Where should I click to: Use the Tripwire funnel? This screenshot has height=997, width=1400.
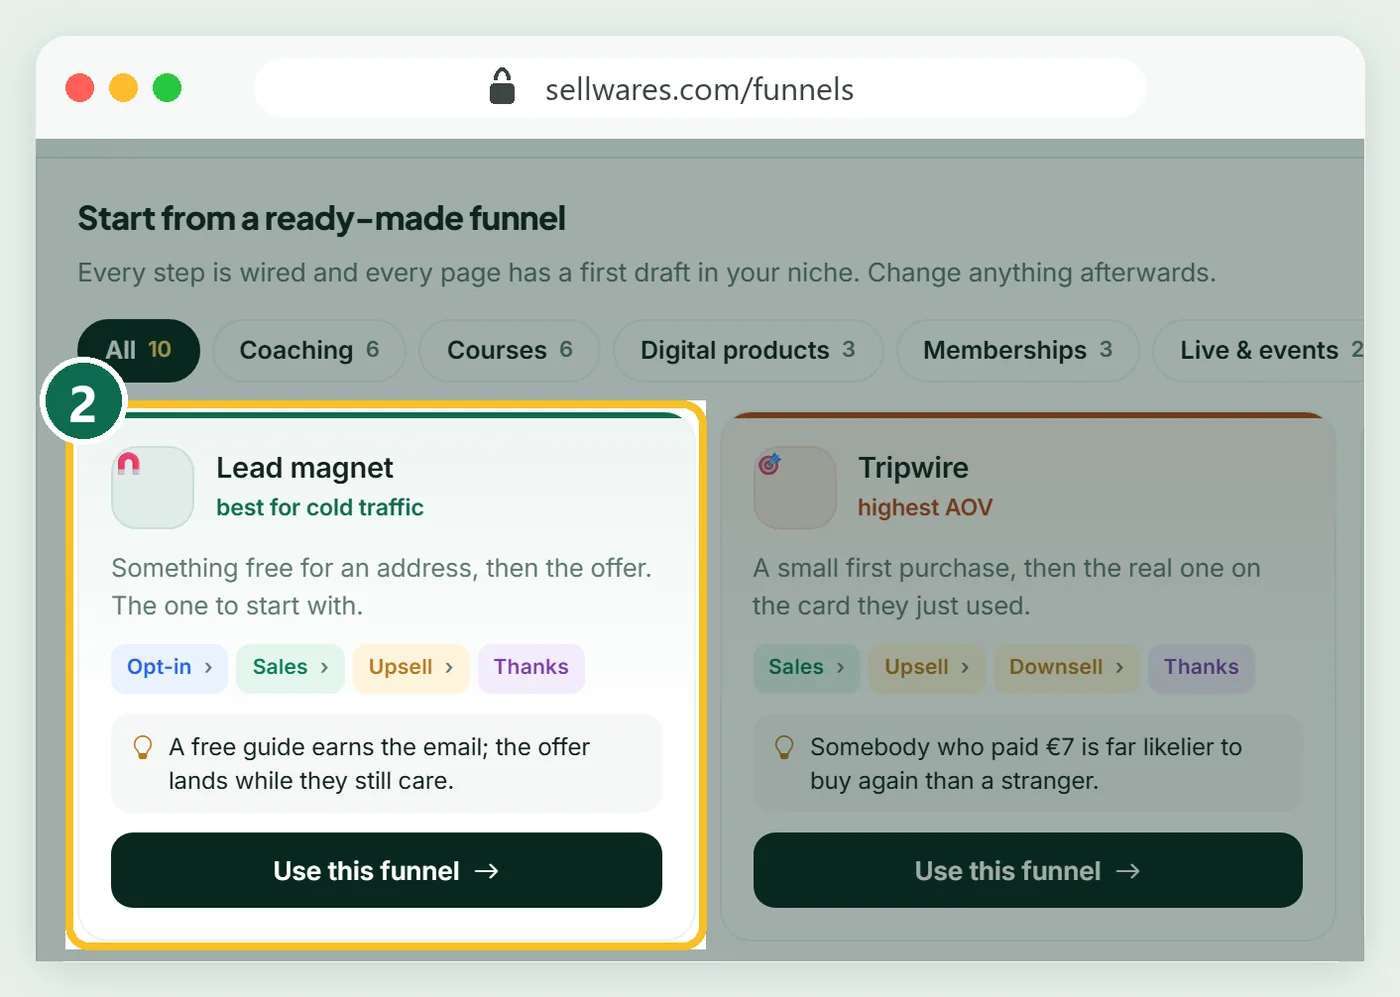(1028, 870)
